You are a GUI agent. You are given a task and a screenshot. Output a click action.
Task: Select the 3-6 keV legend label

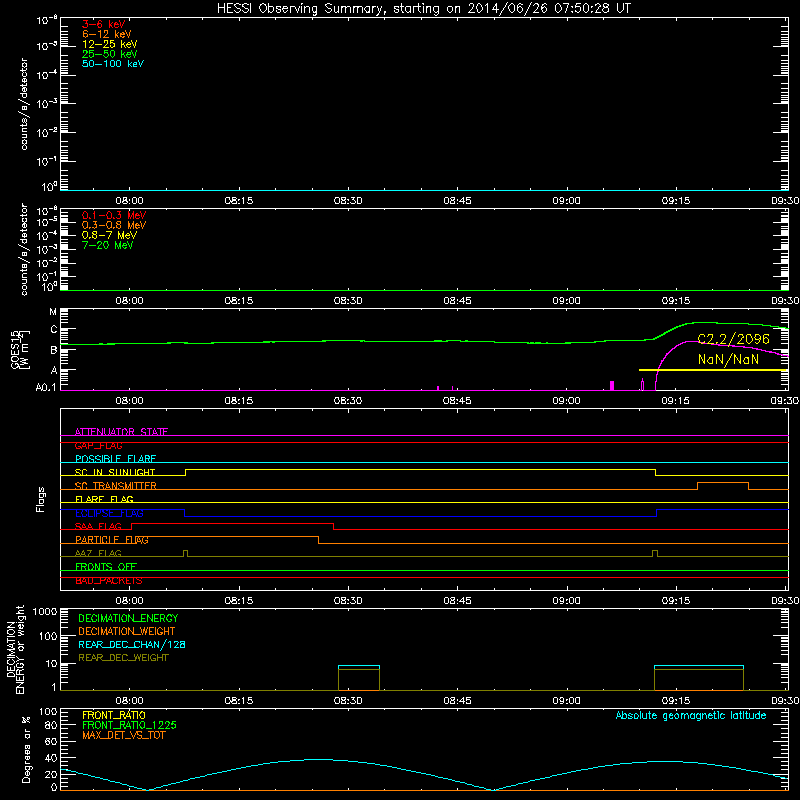click(x=104, y=24)
